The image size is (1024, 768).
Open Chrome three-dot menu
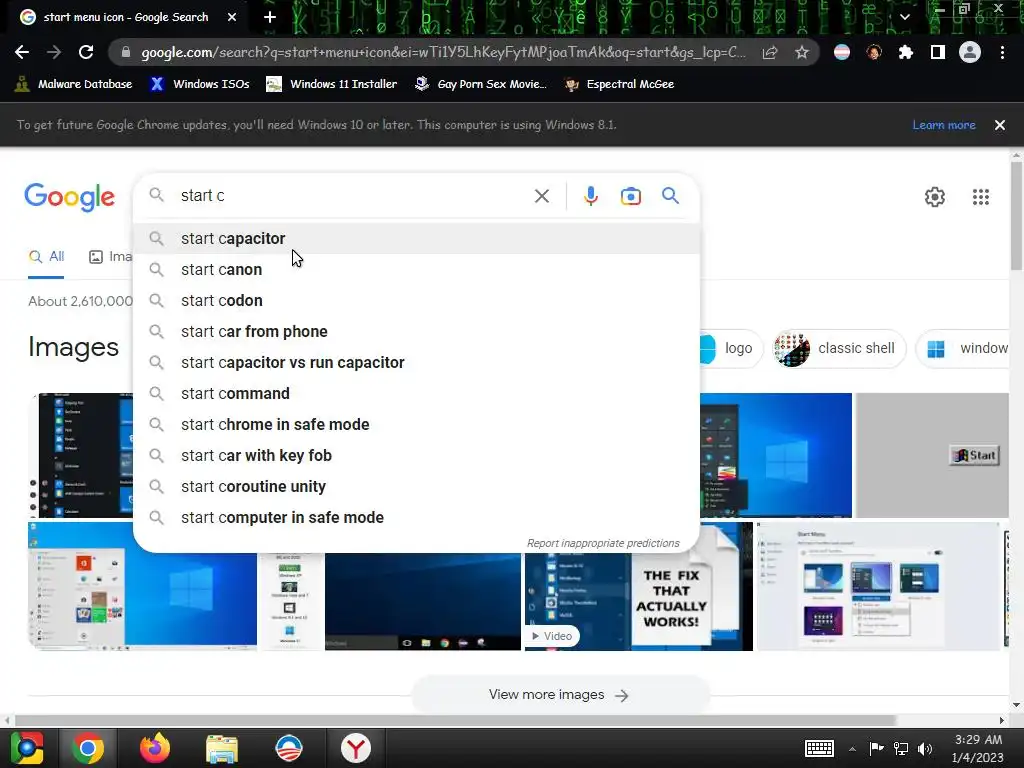coord(1002,52)
